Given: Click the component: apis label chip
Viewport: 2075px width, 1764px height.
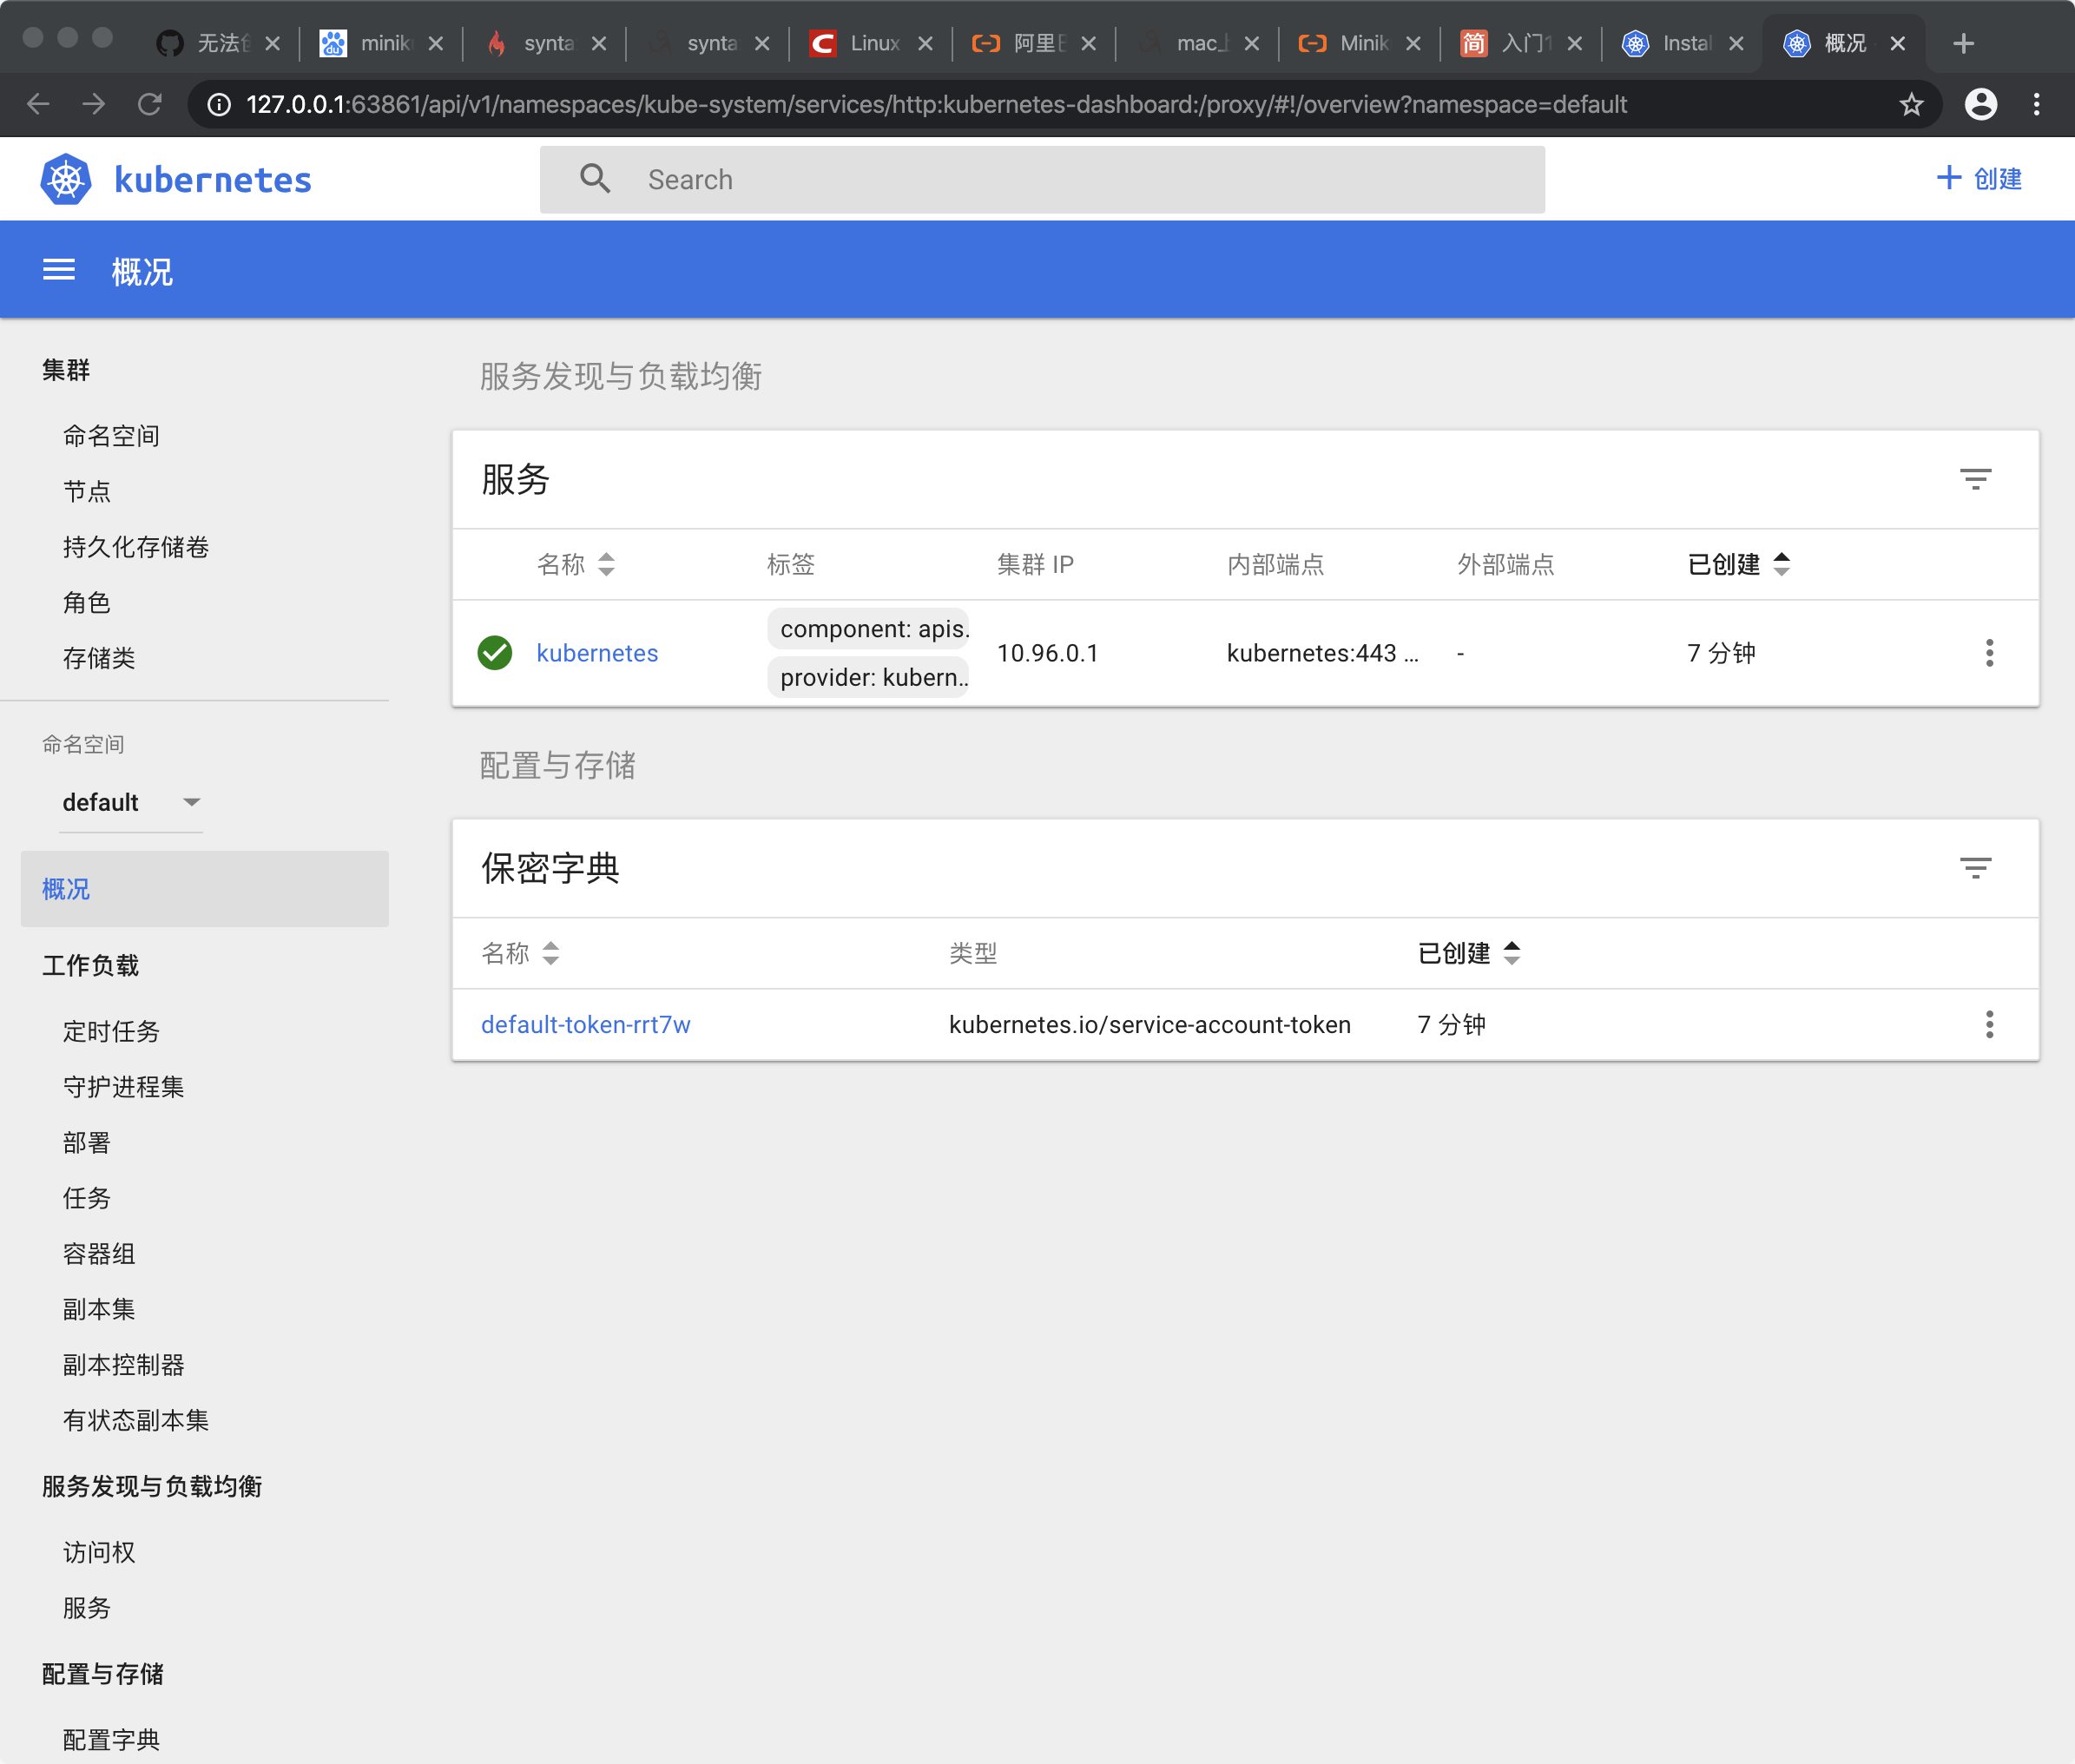Looking at the screenshot, I should [868, 628].
